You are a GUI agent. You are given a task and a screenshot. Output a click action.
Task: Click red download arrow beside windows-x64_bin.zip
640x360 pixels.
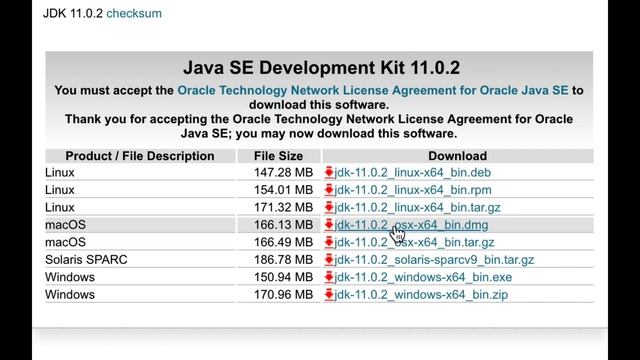329,295
